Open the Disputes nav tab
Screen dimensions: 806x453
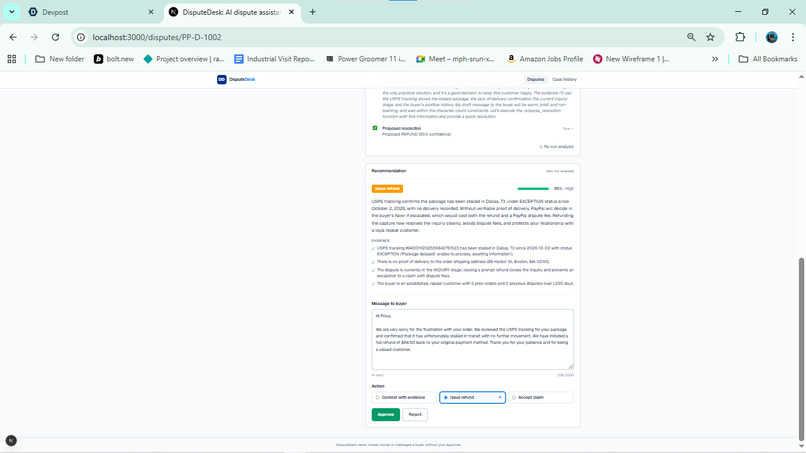point(535,80)
